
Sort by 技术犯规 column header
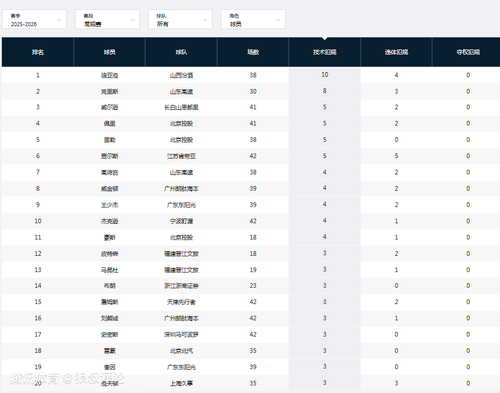point(325,52)
